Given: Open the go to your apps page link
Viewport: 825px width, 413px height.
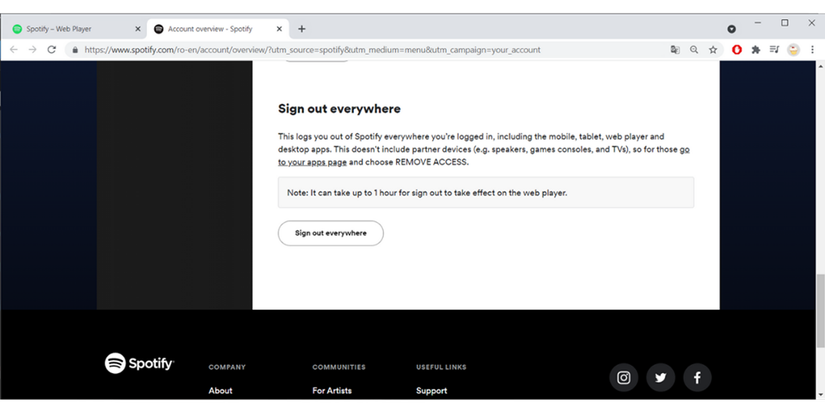Looking at the screenshot, I should point(312,162).
